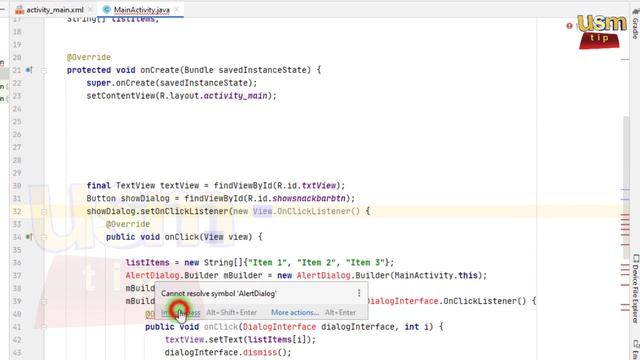Click 'txtView' identifier on line 30
Viewport: 640px width, 360px height.
[x=318, y=186]
